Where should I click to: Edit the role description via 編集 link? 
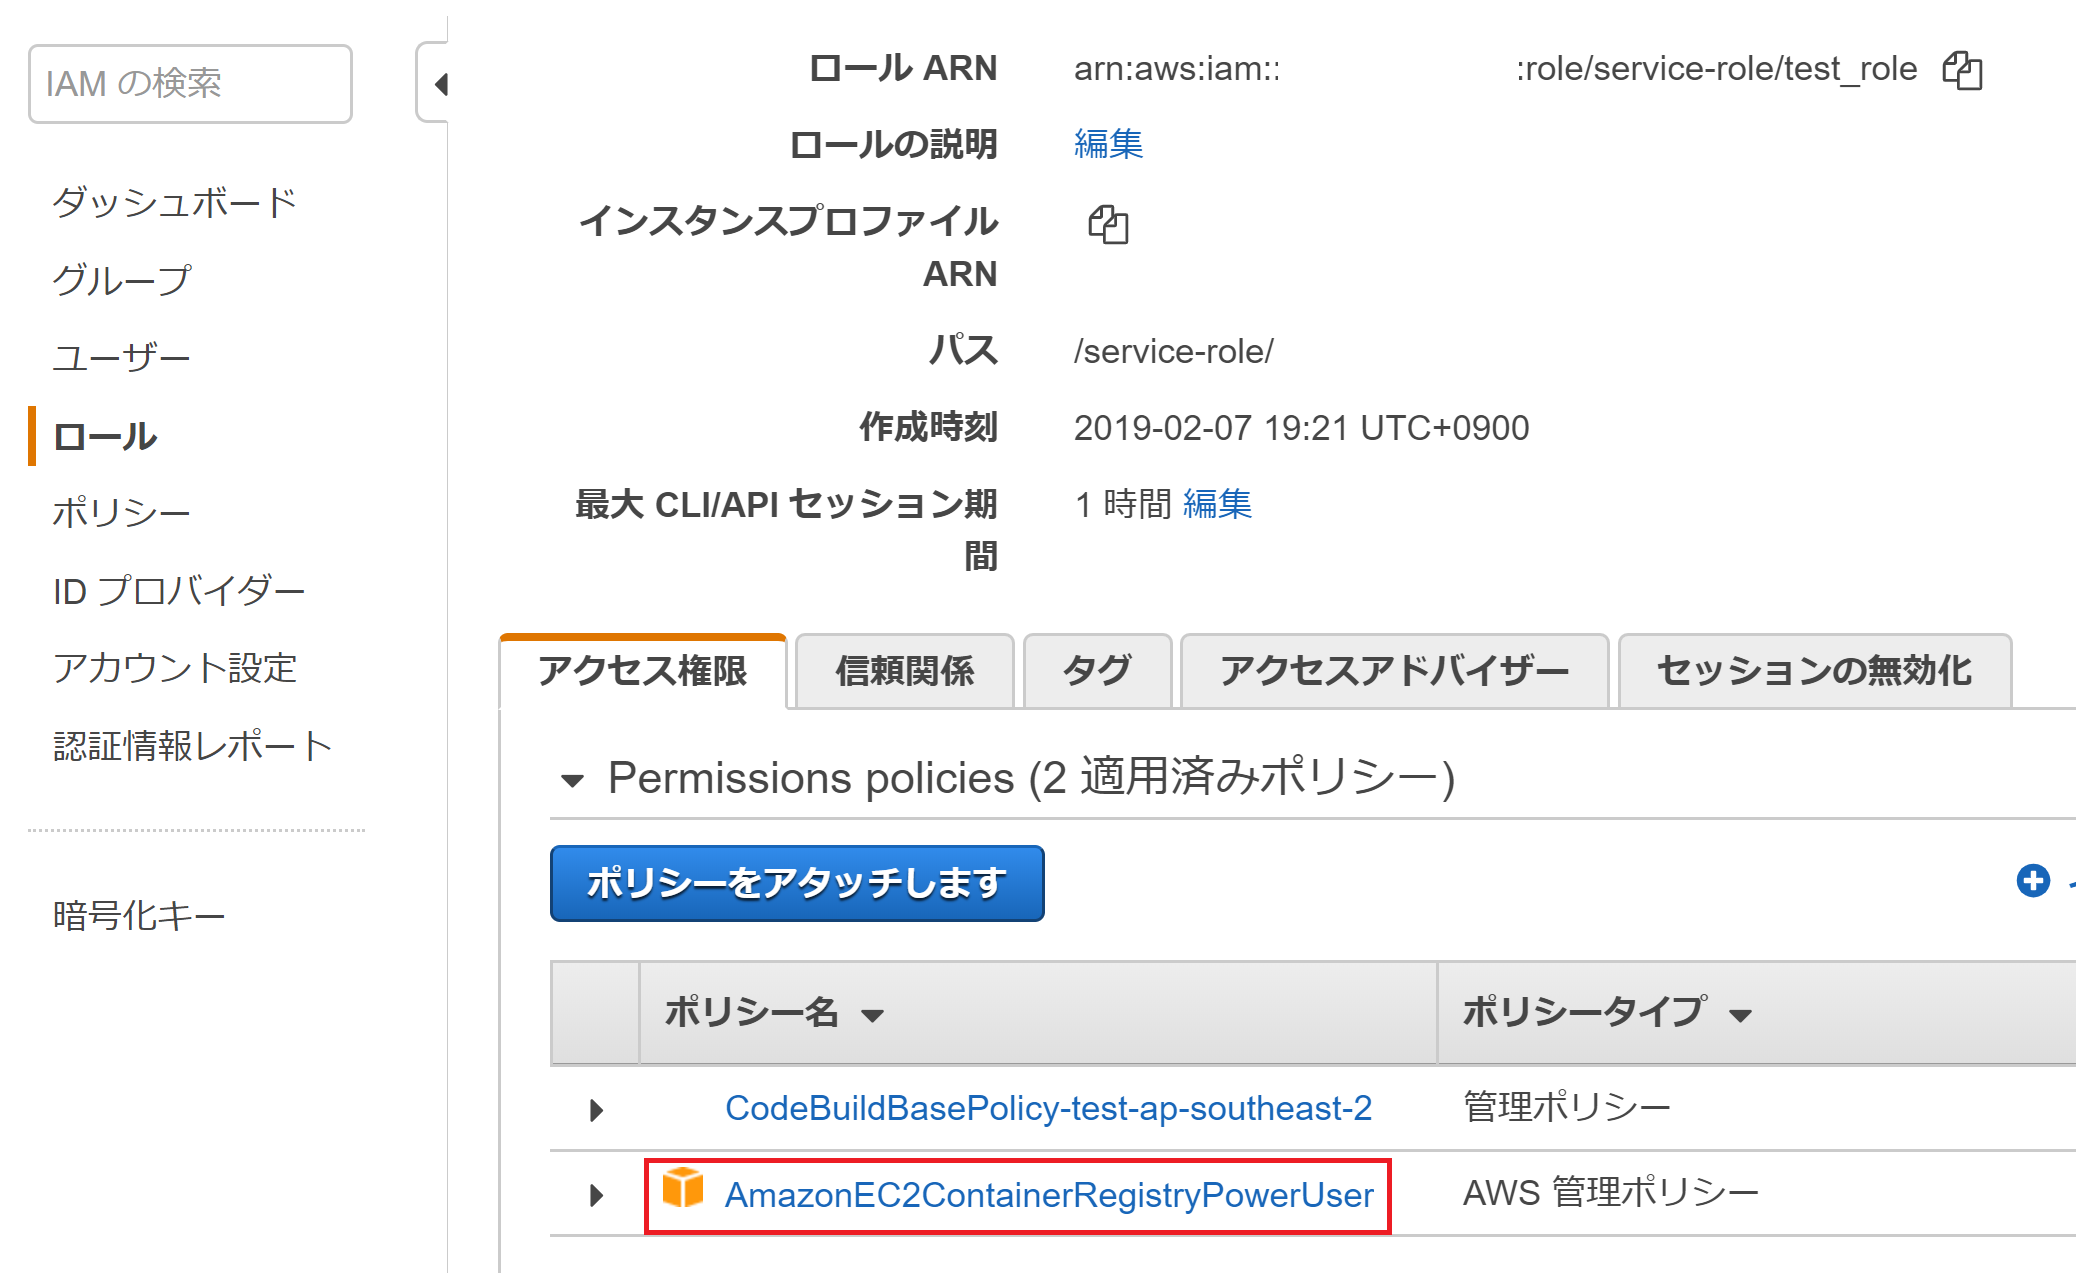tap(1110, 144)
